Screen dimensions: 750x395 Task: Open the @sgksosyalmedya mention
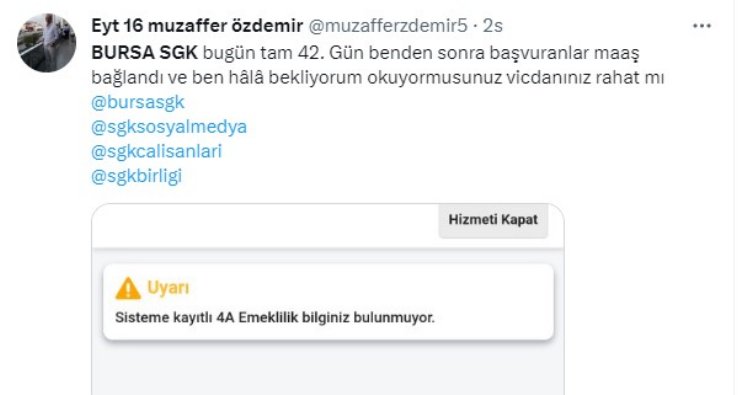pos(169,127)
